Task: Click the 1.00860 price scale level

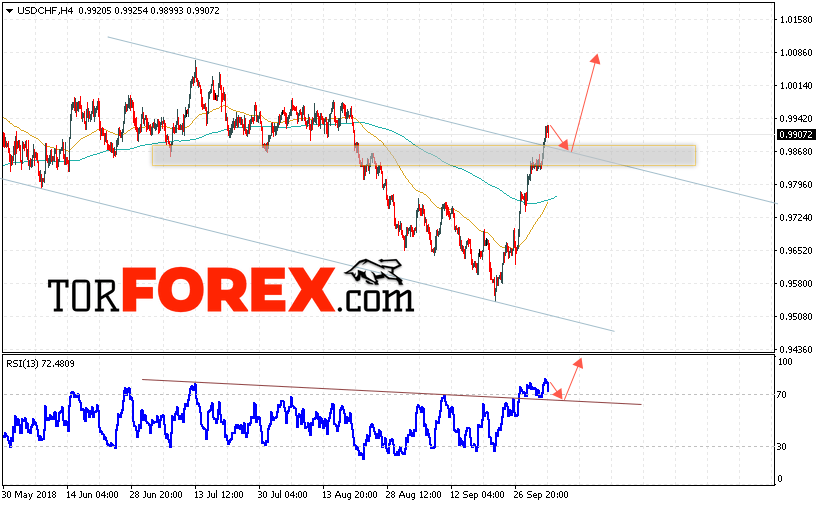Action: [796, 53]
